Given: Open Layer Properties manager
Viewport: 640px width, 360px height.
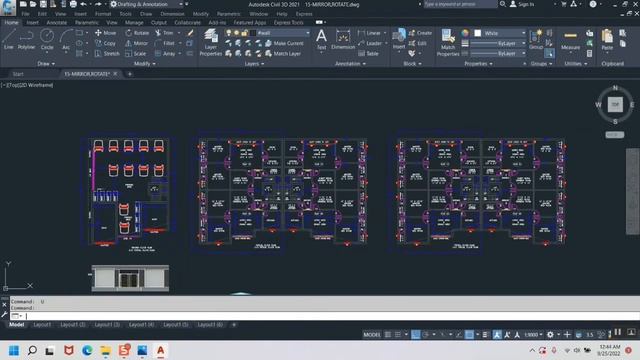Looking at the screenshot, I should (x=211, y=42).
